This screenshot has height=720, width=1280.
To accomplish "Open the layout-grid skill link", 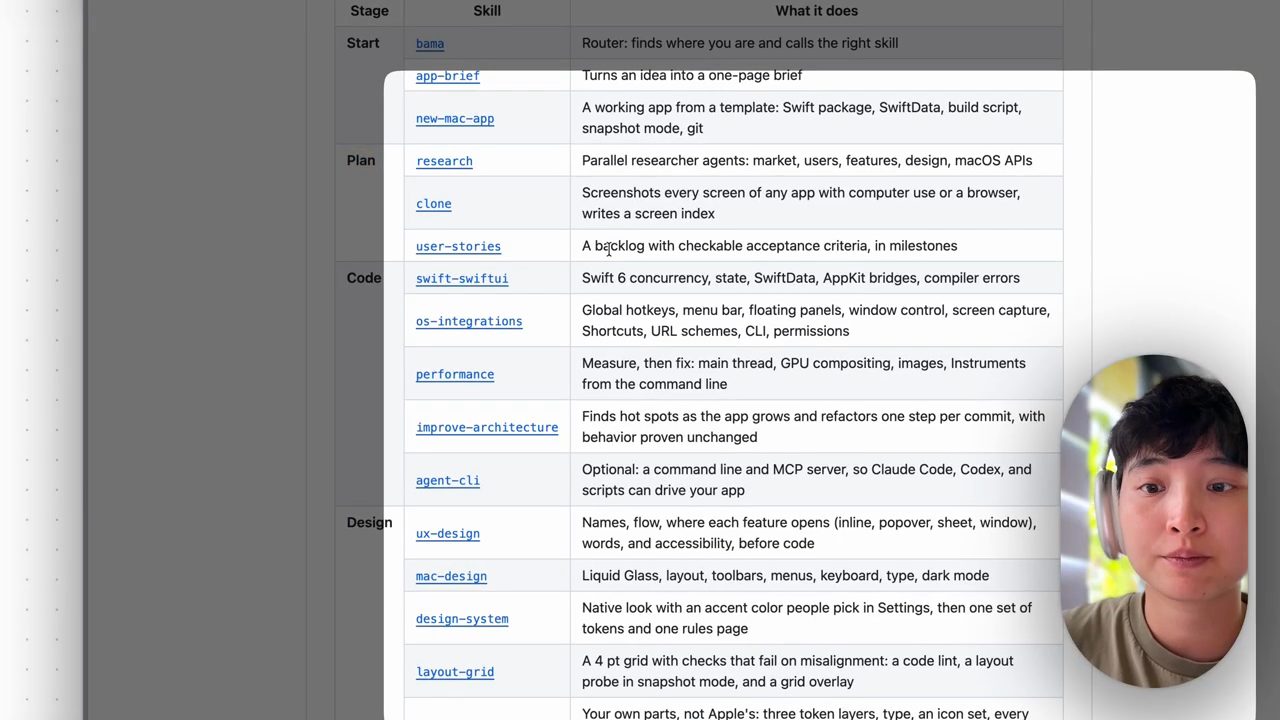I will click(455, 672).
